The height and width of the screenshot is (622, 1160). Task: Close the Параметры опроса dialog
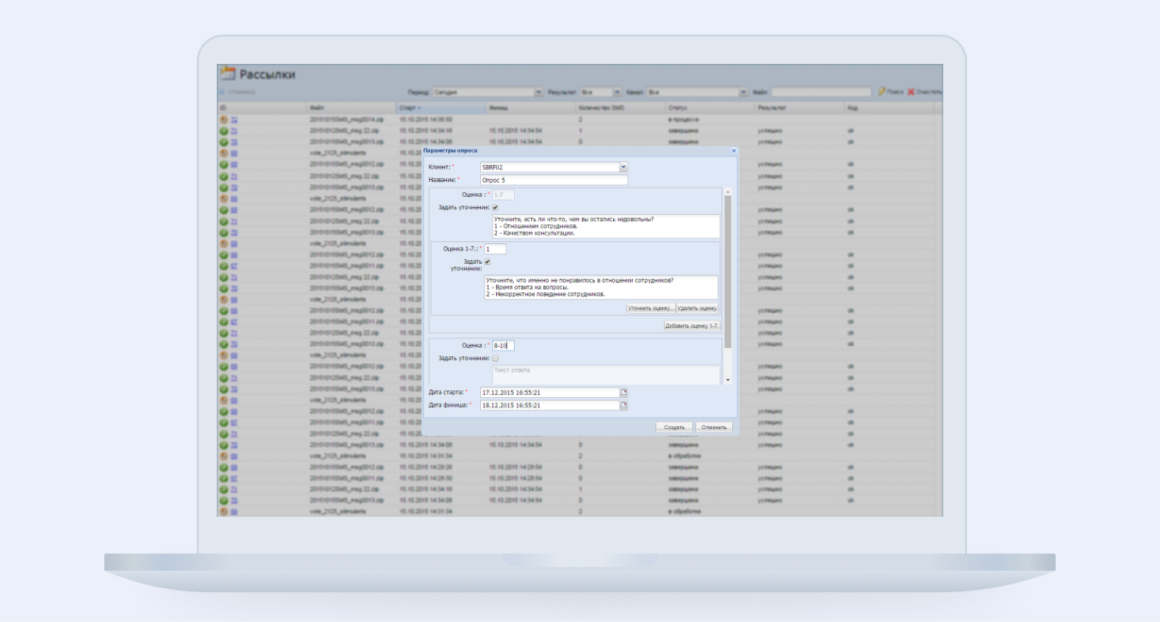733,151
